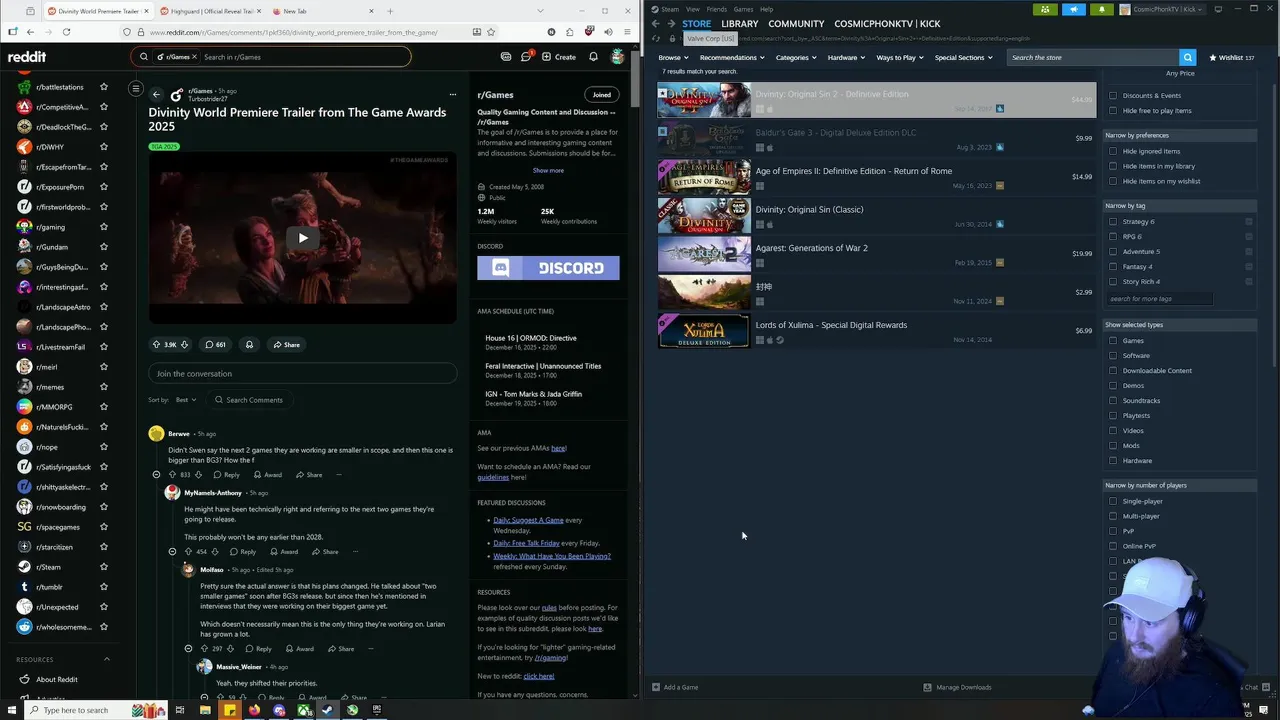1280x720 pixels.
Task: Open the r/gaming community from sidebar
Action: [x=50, y=227]
